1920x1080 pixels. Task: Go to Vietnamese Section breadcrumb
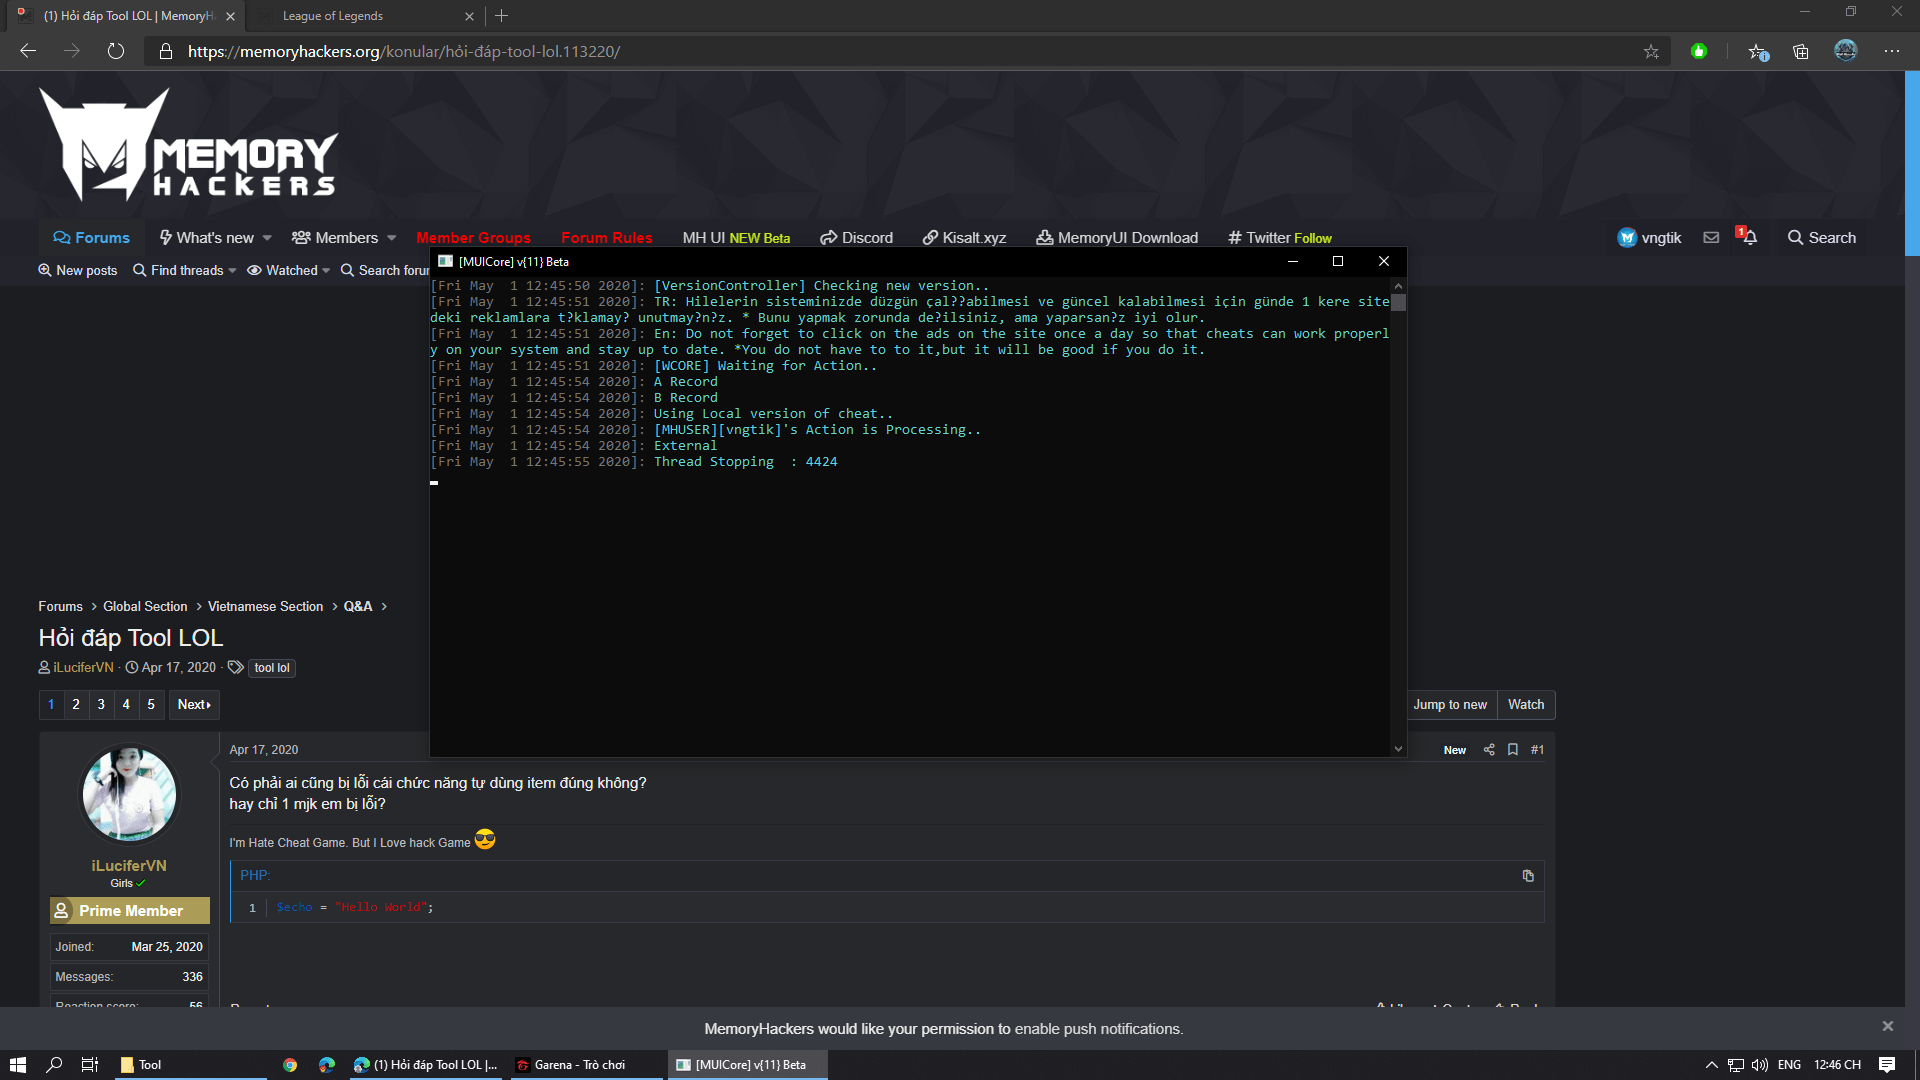[x=265, y=607]
